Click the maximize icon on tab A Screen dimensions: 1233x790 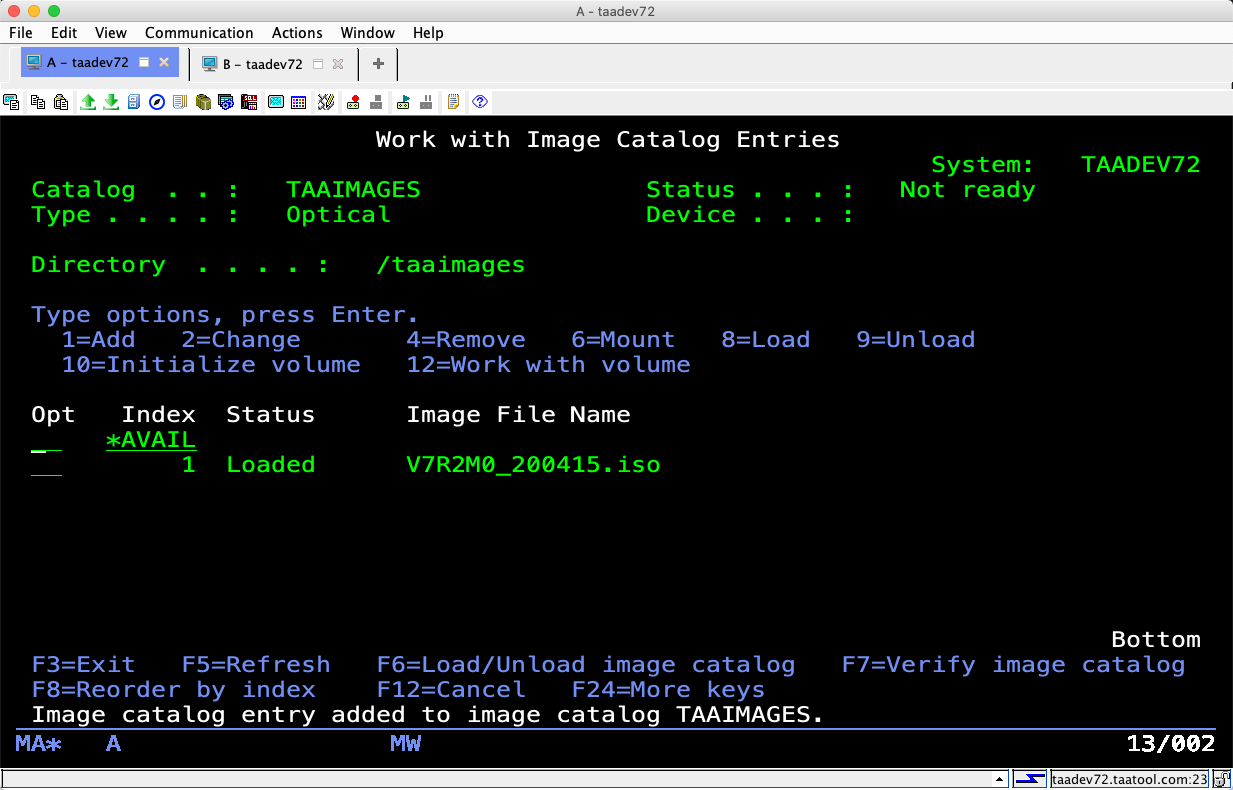[144, 62]
